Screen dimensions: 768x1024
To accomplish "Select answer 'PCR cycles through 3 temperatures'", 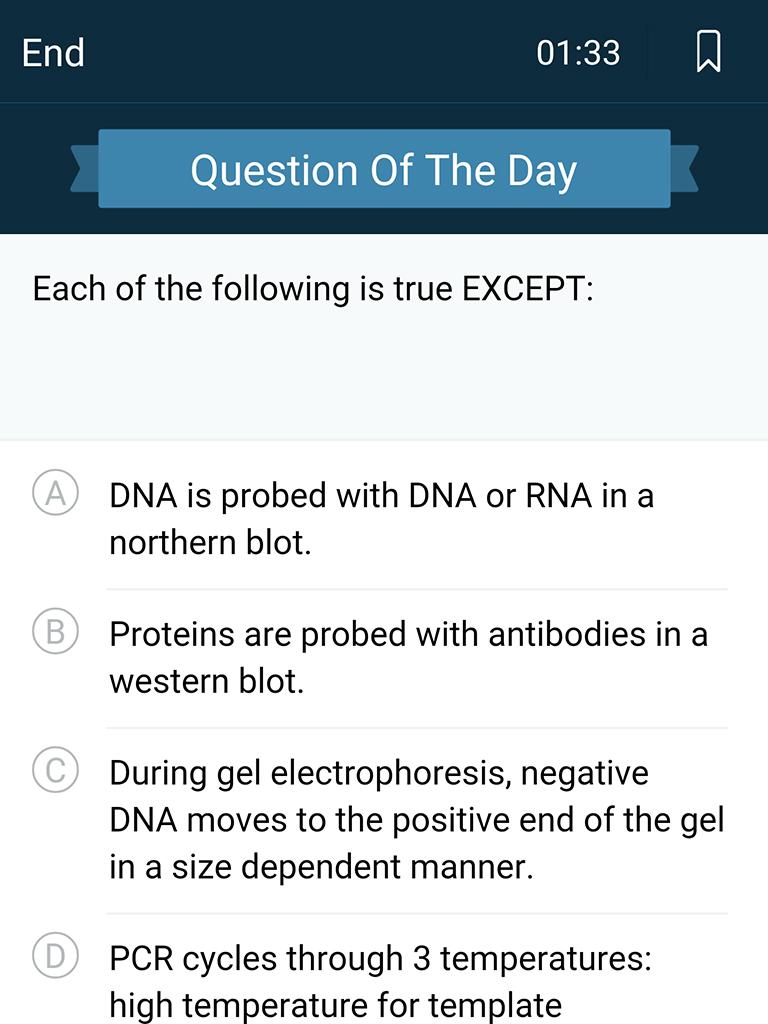I will click(380, 959).
